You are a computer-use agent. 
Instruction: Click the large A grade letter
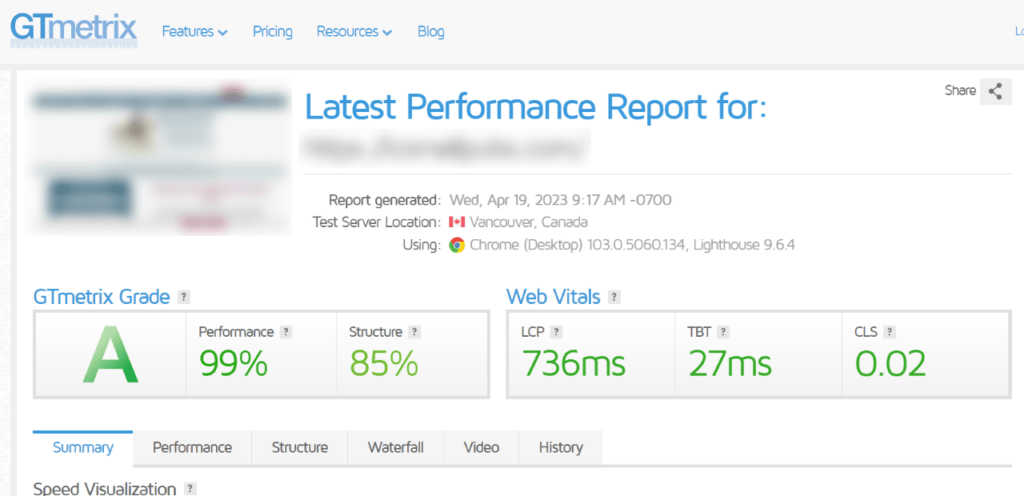click(x=110, y=356)
